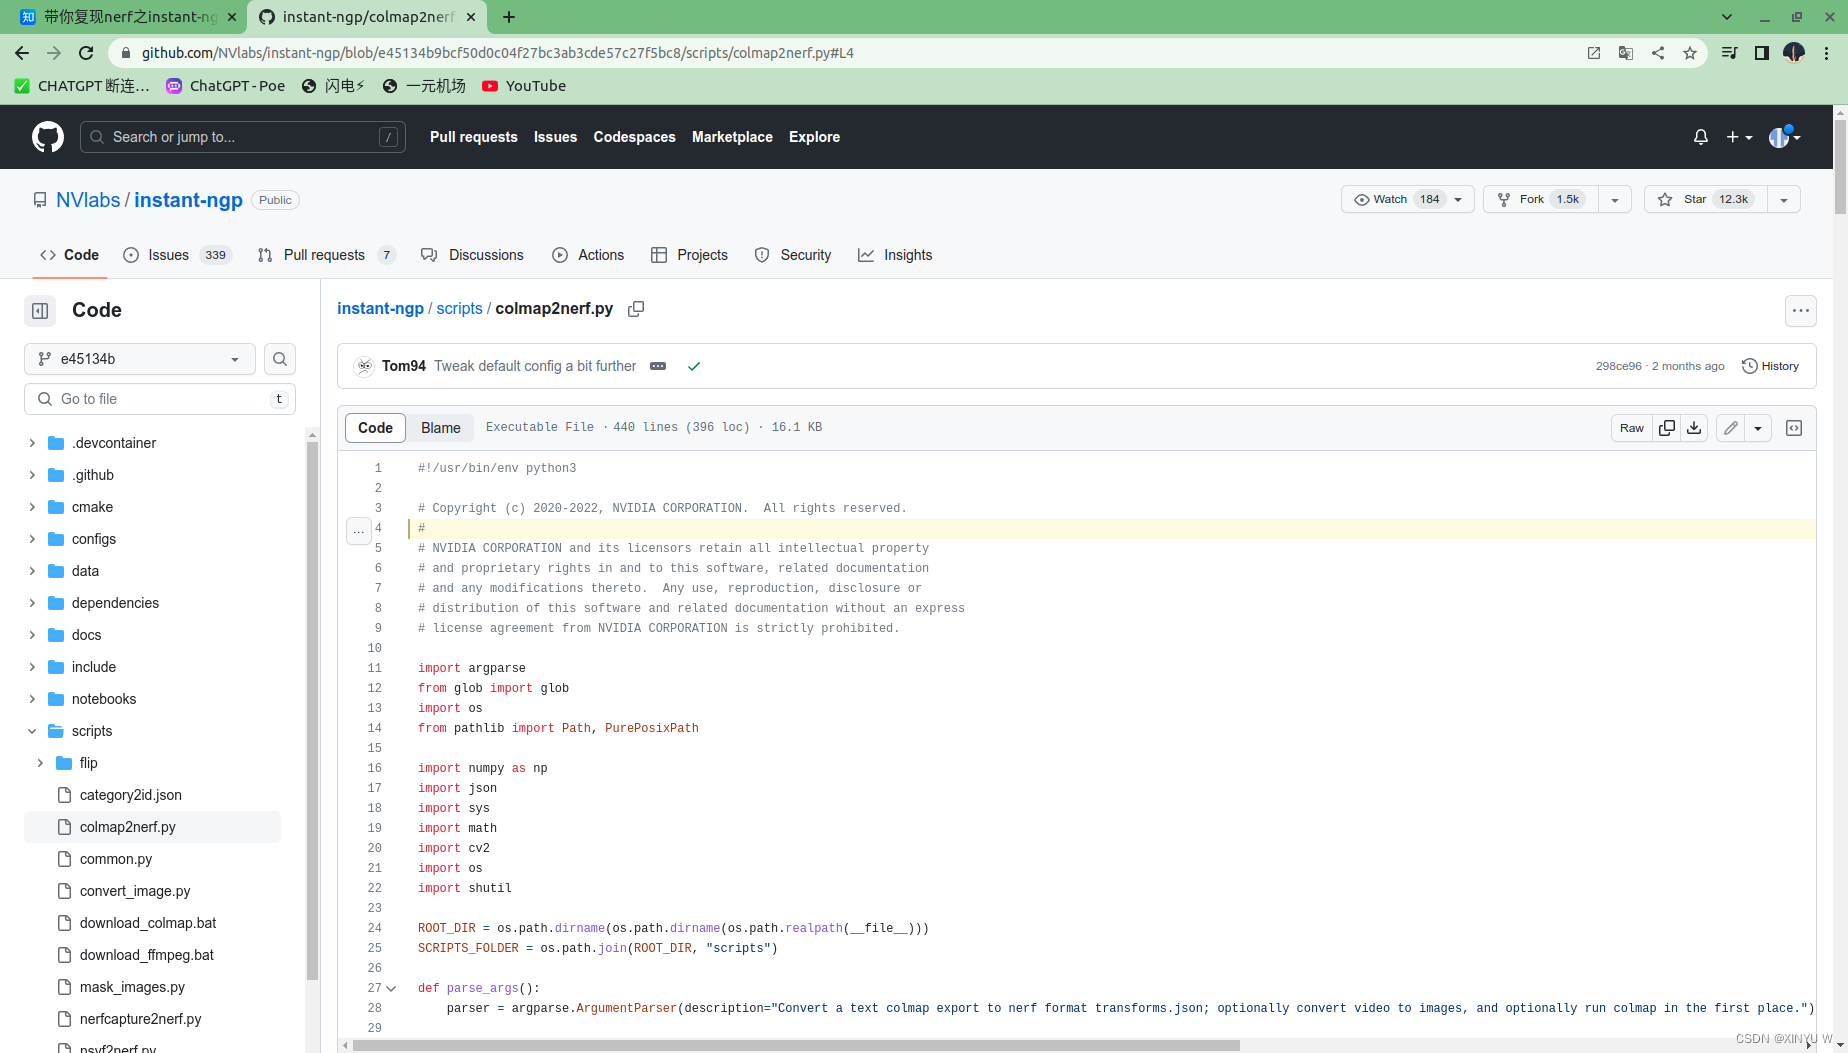This screenshot has height=1053, width=1848.
Task: Collapse the file tree side panel
Action: click(x=40, y=311)
